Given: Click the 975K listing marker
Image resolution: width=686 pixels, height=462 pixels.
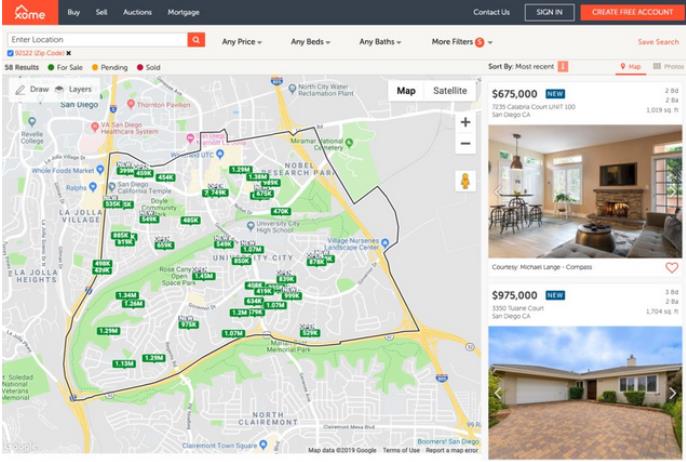Looking at the screenshot, I should pyautogui.click(x=189, y=325).
